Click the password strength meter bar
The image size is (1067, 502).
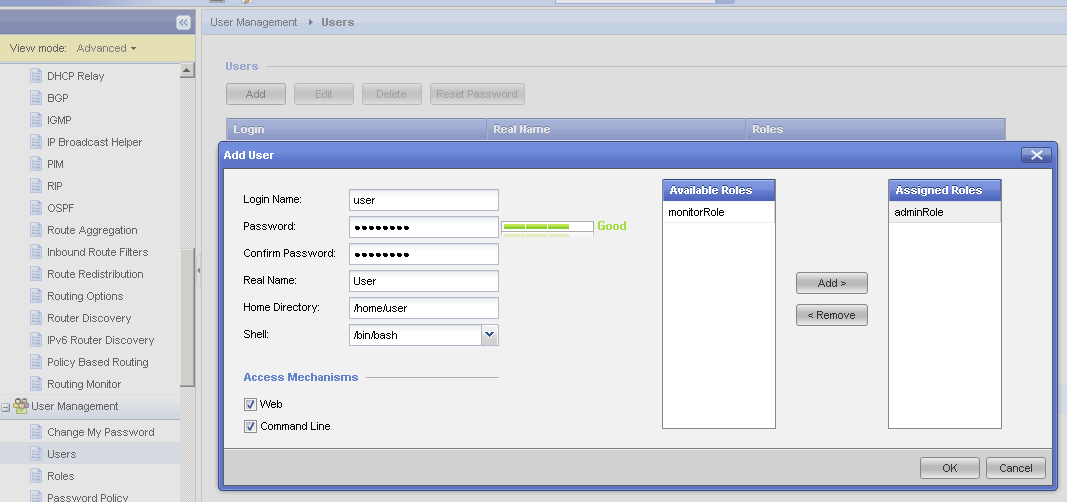point(547,227)
